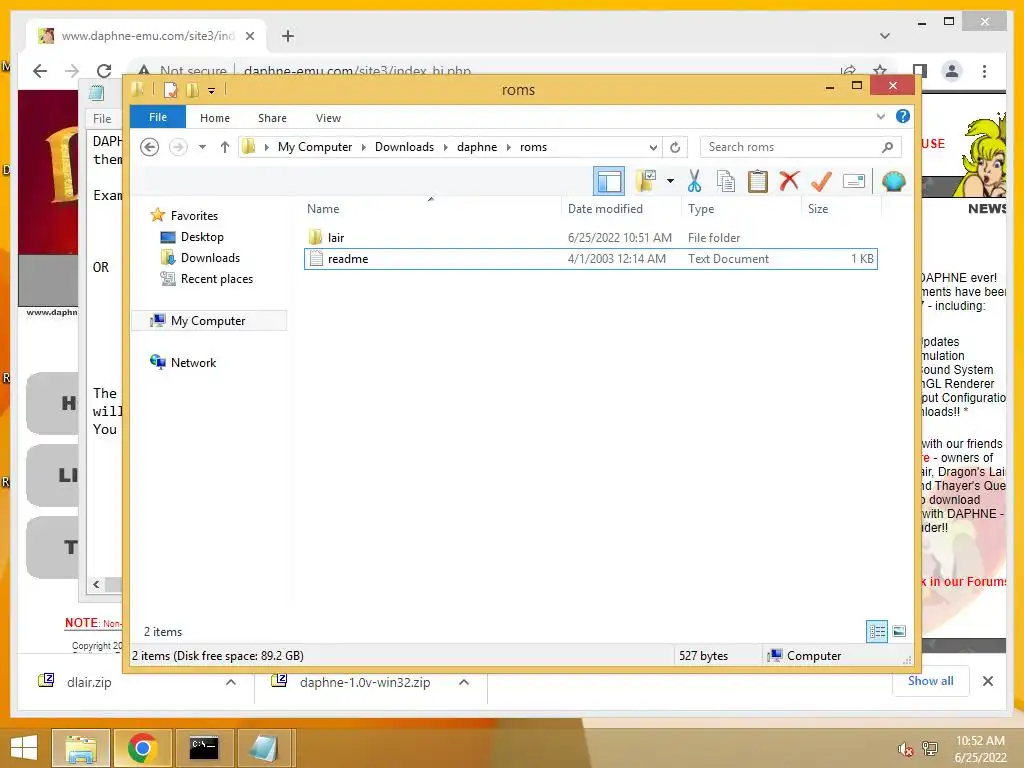Click muted volume tray icon
This screenshot has height=768, width=1024.
pos(904,750)
